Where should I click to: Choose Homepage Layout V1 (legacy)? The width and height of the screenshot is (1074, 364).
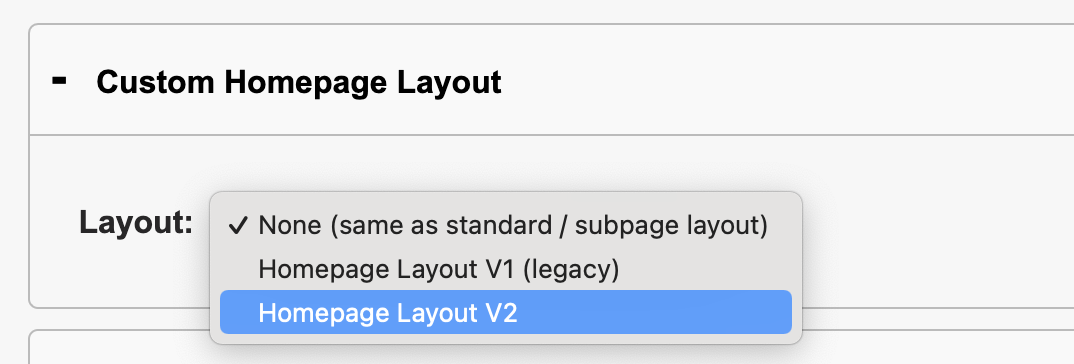point(505,269)
